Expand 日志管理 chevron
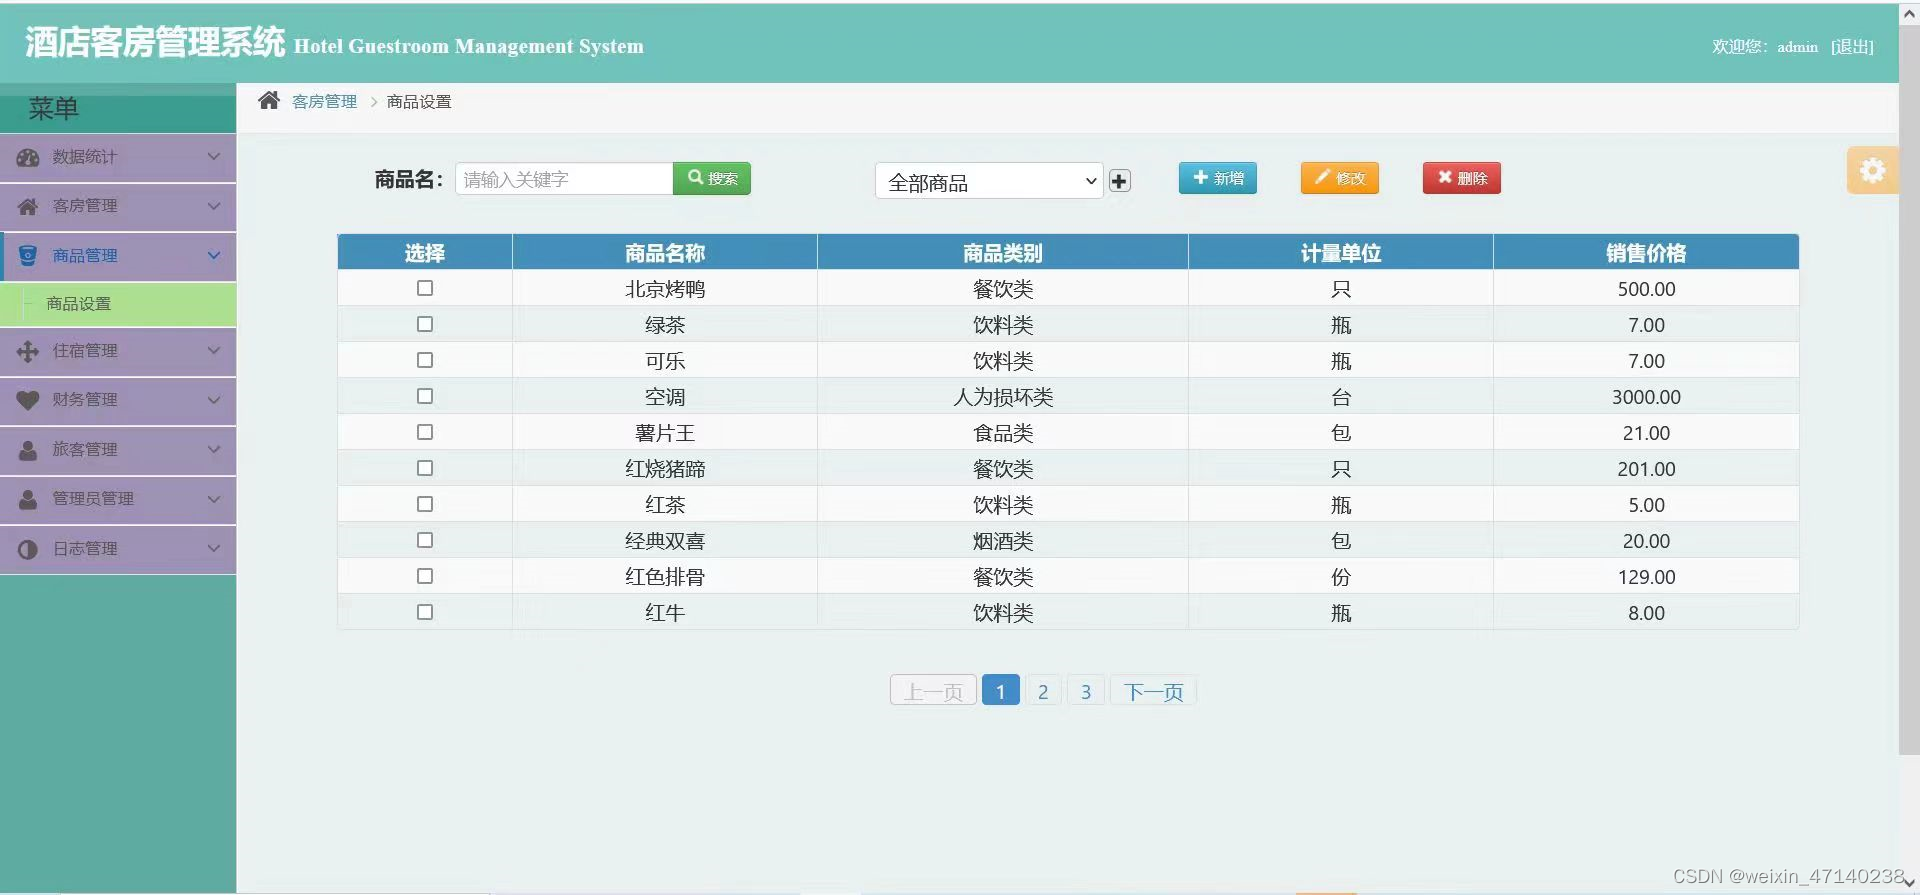Viewport: 1920px width, 895px height. (x=213, y=548)
